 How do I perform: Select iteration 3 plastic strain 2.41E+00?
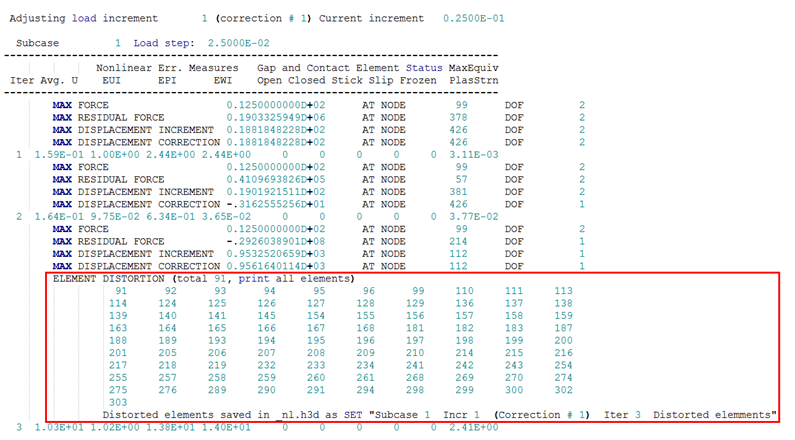click(x=474, y=427)
